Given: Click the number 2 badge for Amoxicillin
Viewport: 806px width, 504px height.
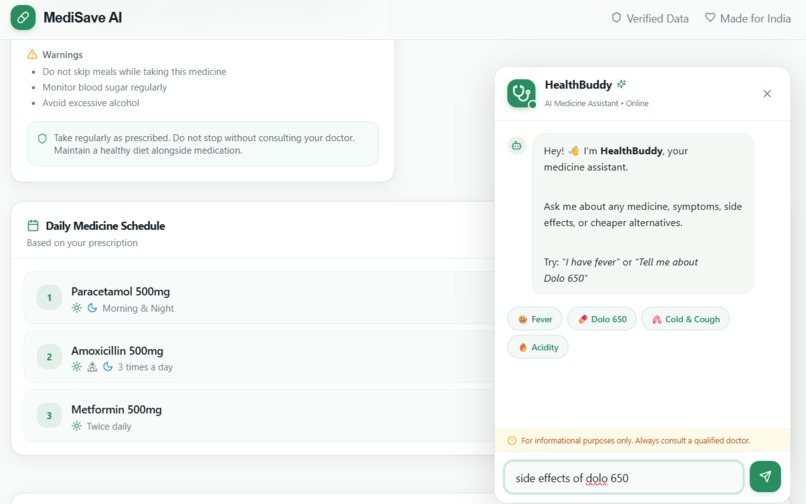Looking at the screenshot, I should [49, 356].
